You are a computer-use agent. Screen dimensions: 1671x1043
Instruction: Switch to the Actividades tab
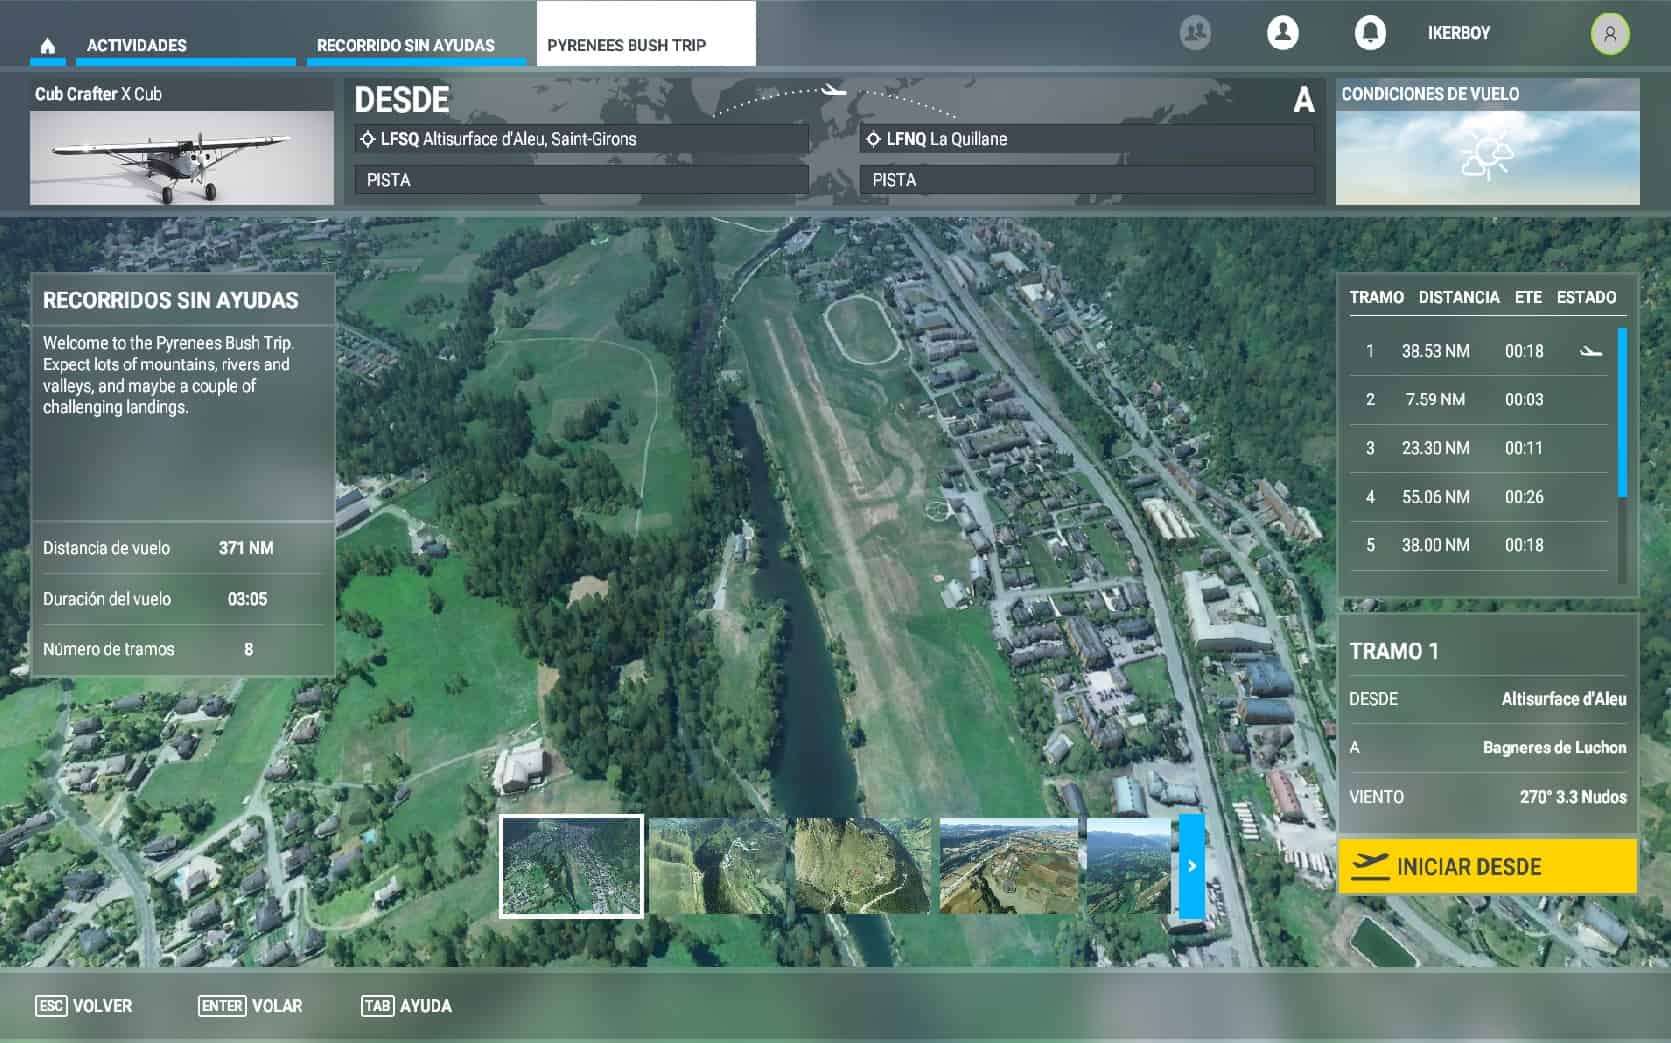coord(137,46)
